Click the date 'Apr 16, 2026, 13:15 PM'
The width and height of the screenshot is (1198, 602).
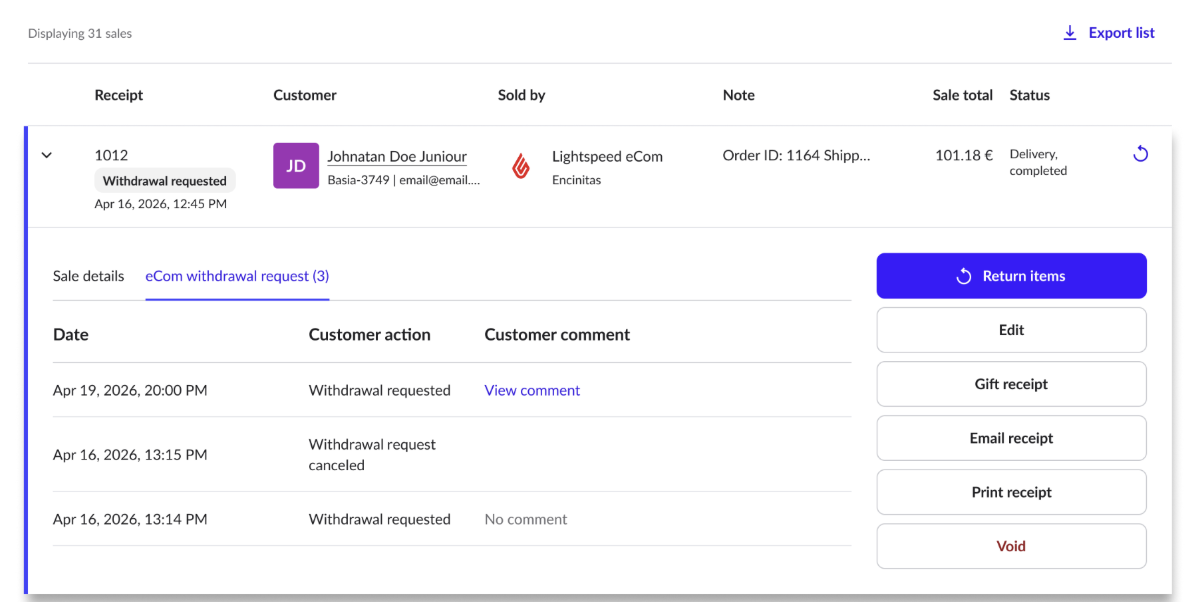coord(130,455)
